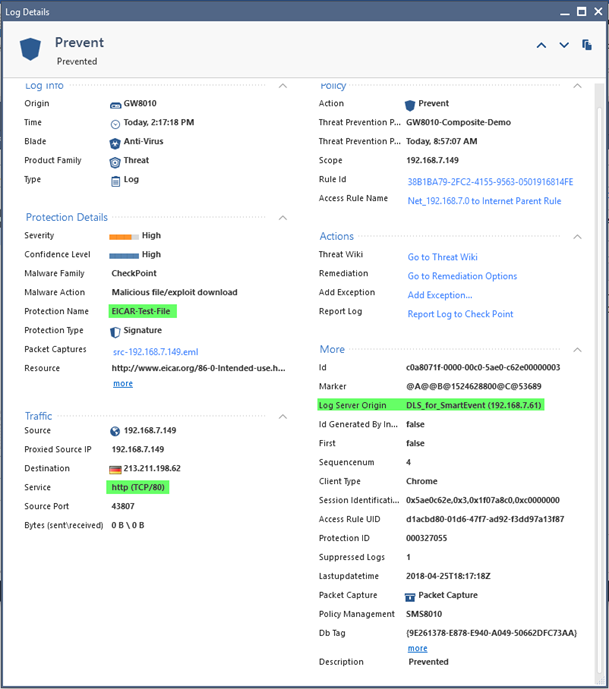Go to the next log entry arrow
Screen dimensions: 609x689
click(564, 45)
